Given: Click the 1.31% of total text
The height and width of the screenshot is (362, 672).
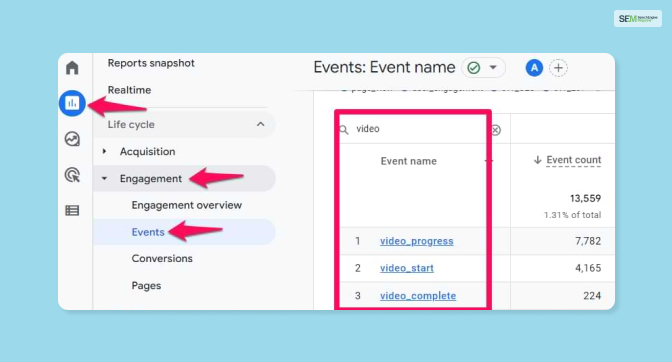Looking at the screenshot, I should click(573, 215).
